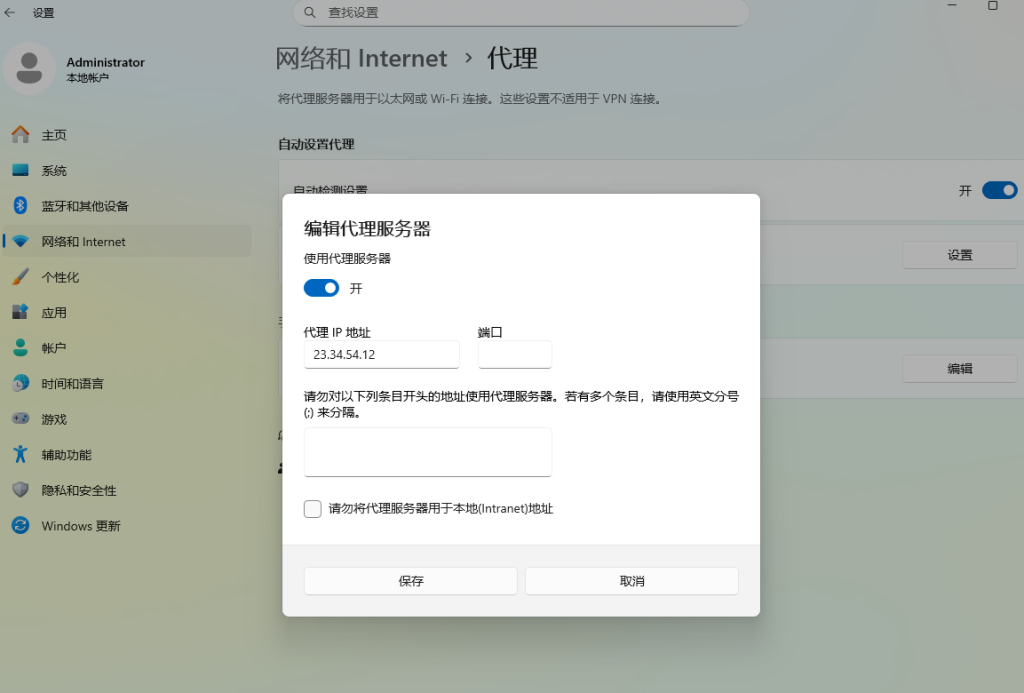Viewport: 1024px width, 693px height.
Task: Open Time & Language (时间和语言) icon
Action: coord(20,384)
